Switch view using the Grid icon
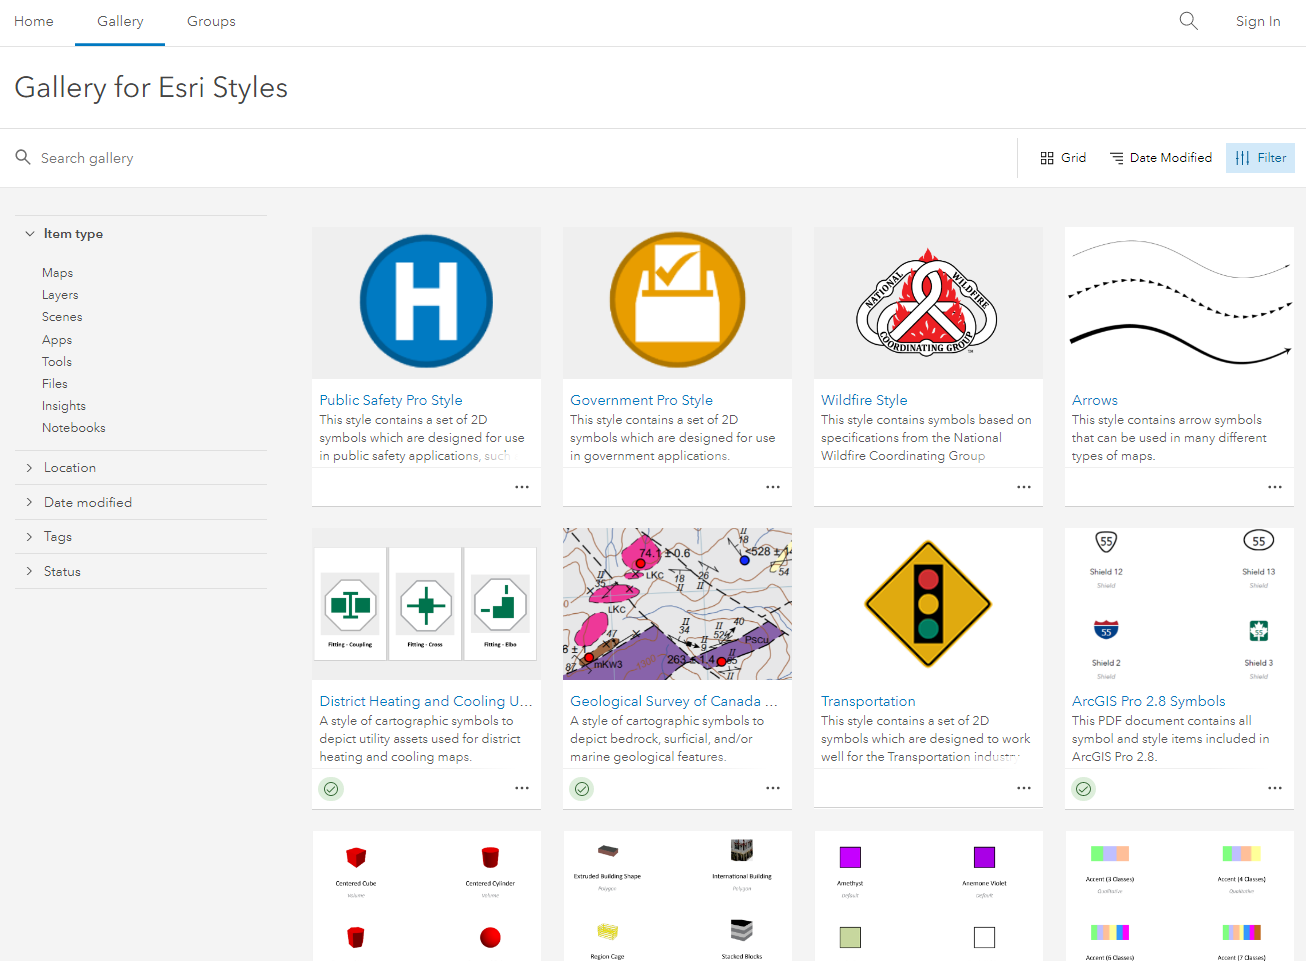 pyautogui.click(x=1062, y=157)
